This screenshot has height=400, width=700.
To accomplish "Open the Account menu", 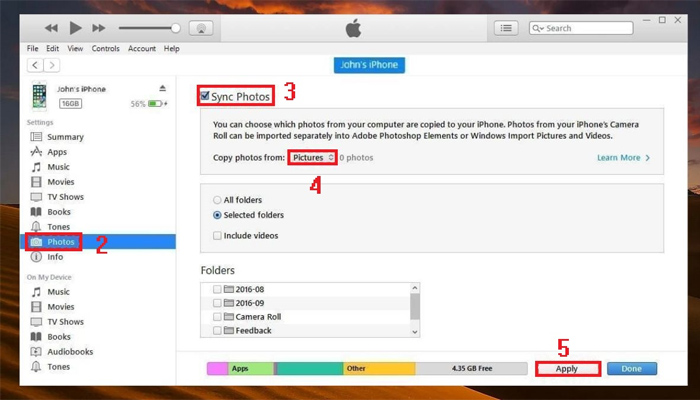I will coord(142,48).
